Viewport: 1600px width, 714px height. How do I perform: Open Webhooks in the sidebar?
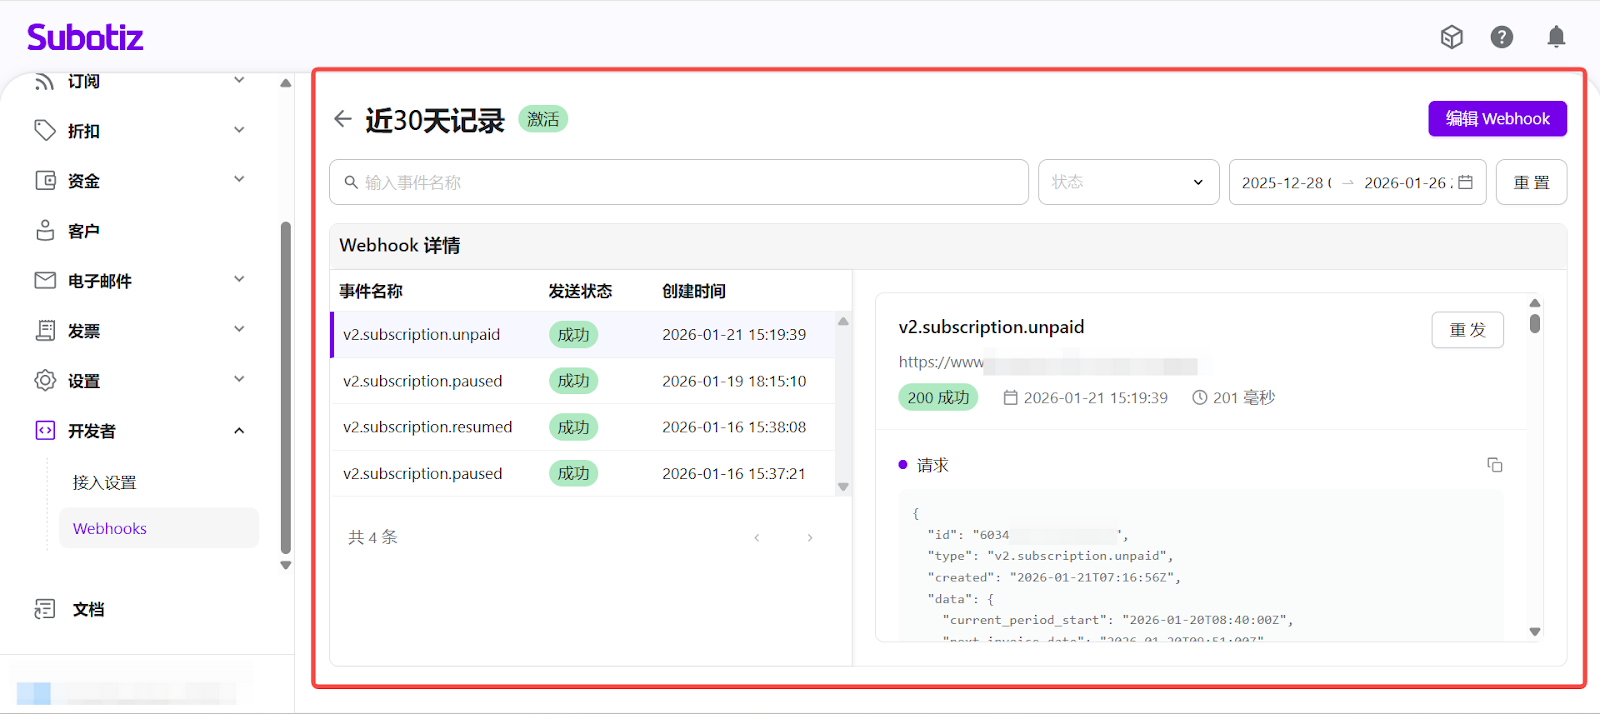(110, 528)
